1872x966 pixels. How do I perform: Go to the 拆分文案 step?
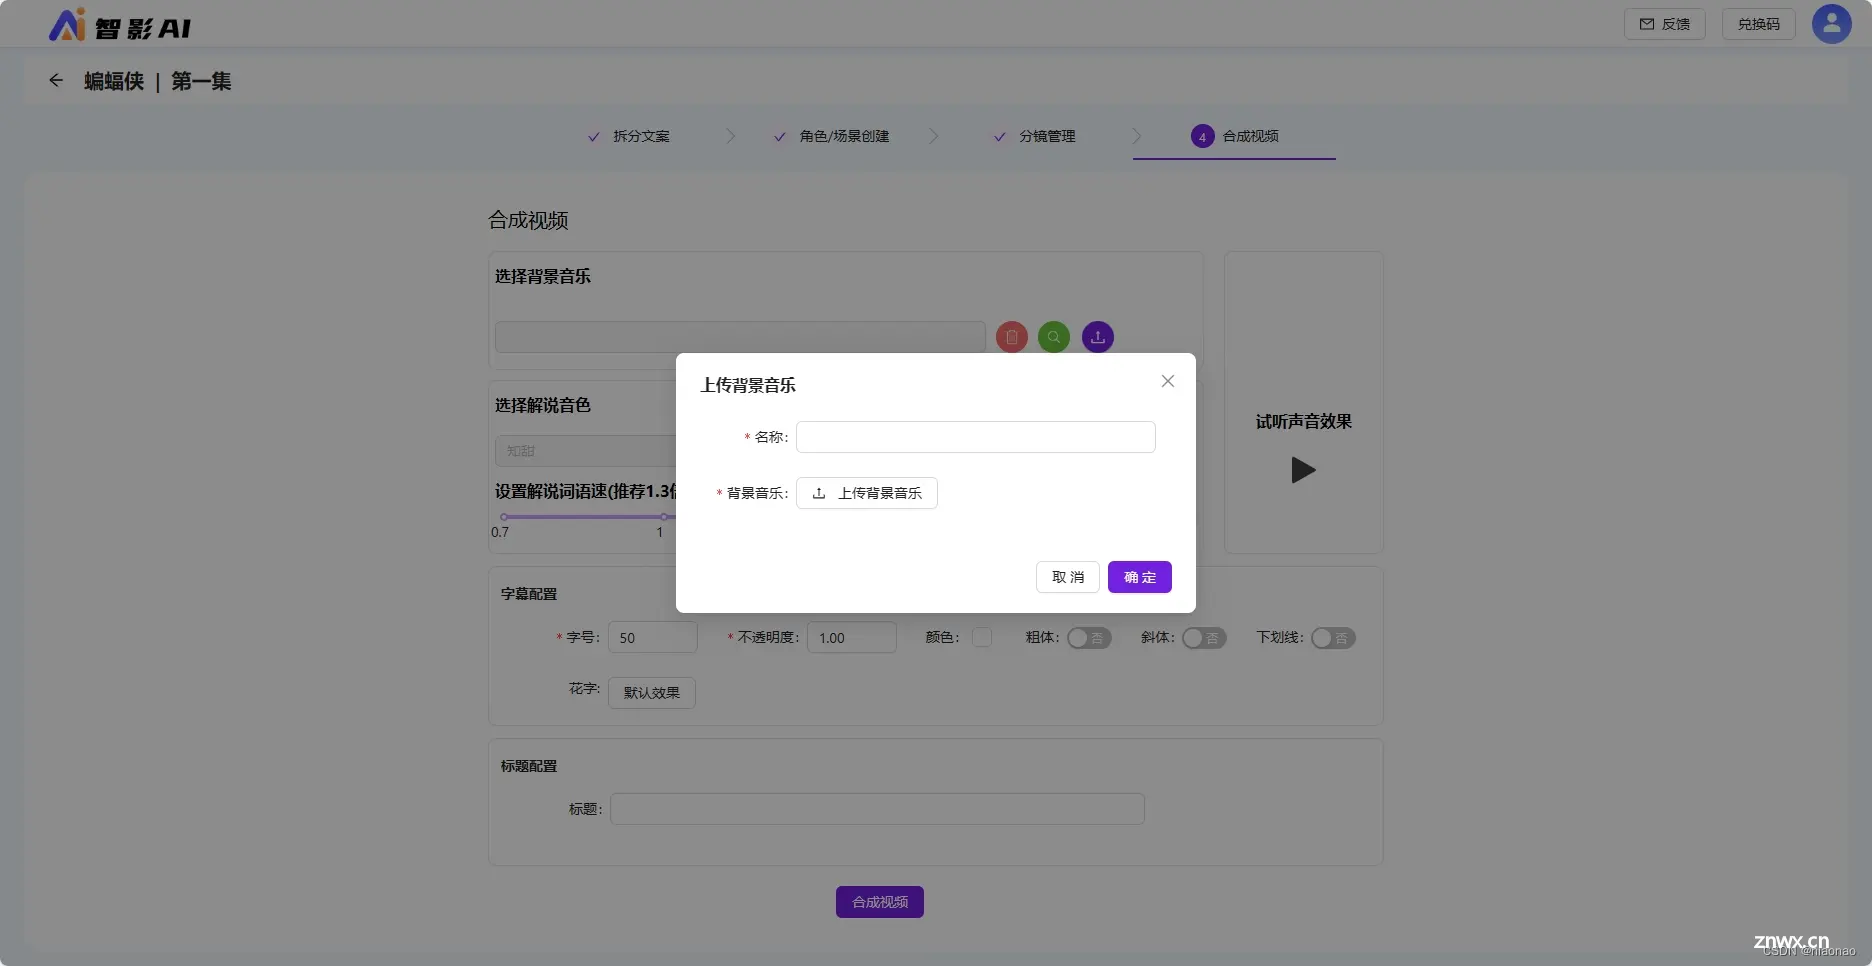point(629,136)
